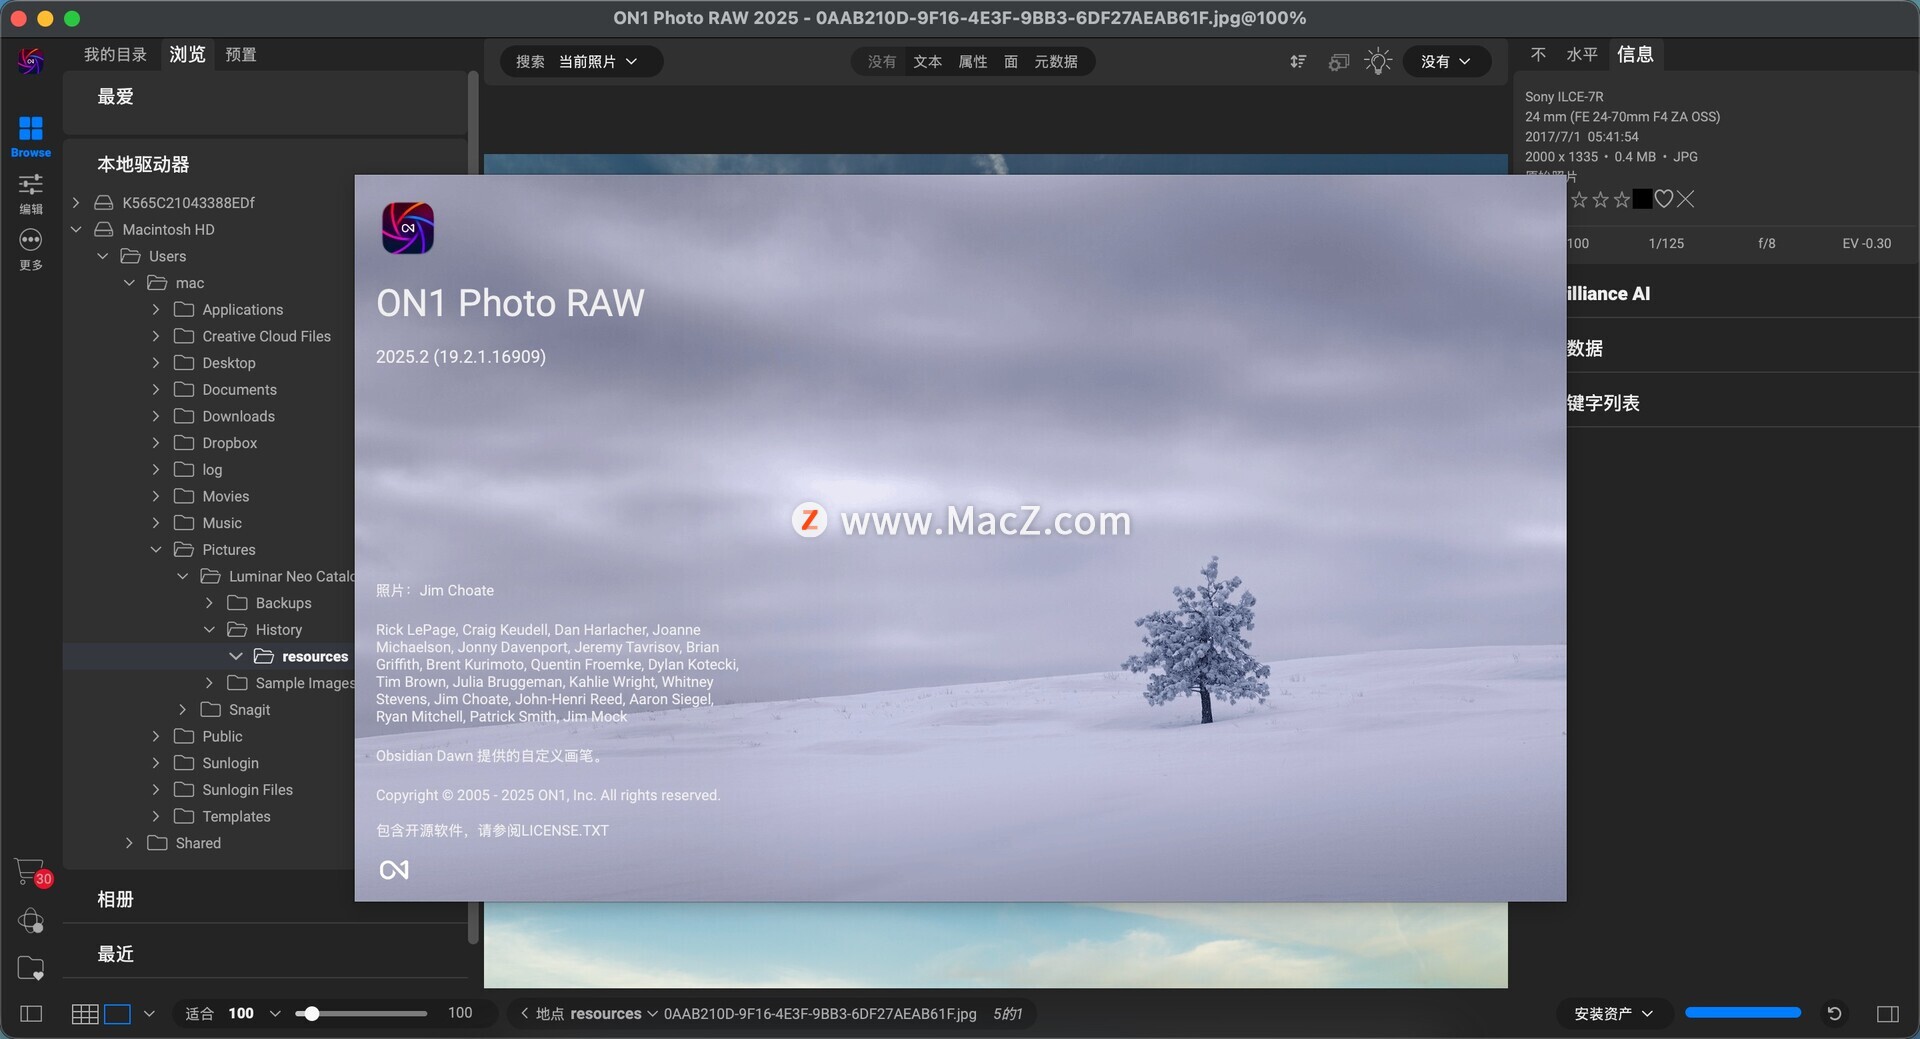Select the Backups folder
This screenshot has height=1039, width=1920.
tap(283, 603)
